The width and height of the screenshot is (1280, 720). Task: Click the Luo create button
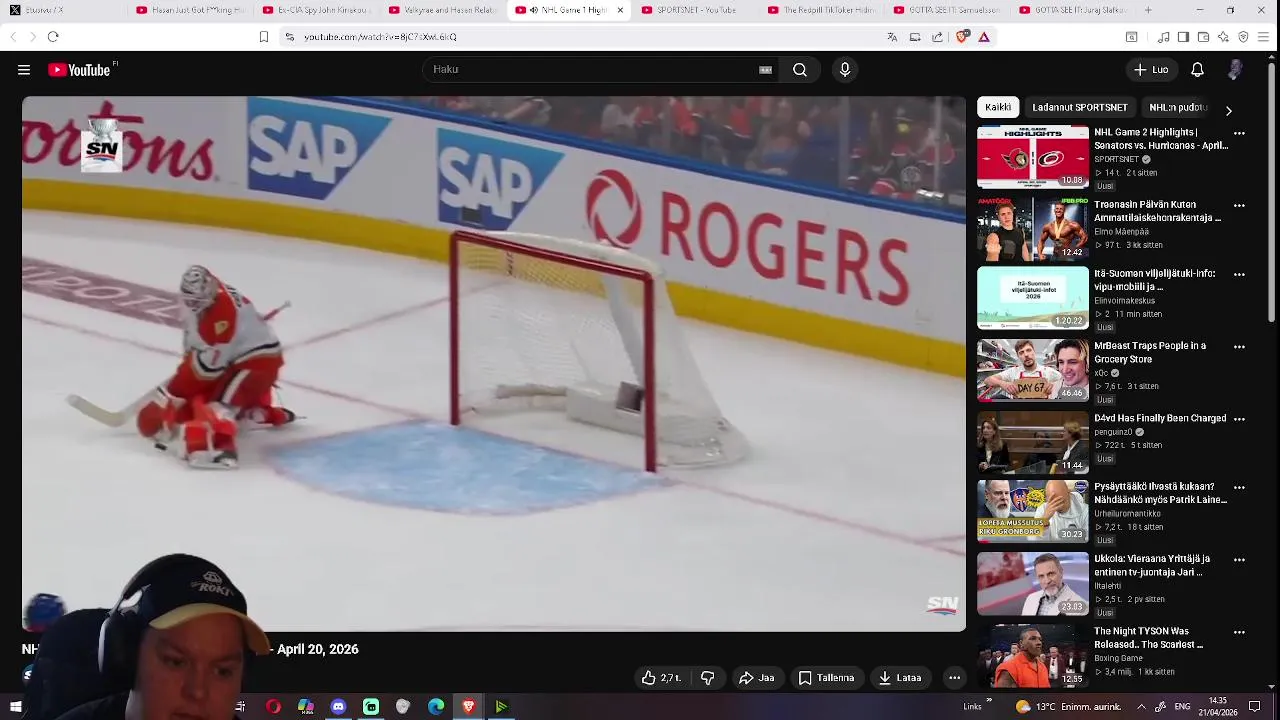pos(1151,70)
